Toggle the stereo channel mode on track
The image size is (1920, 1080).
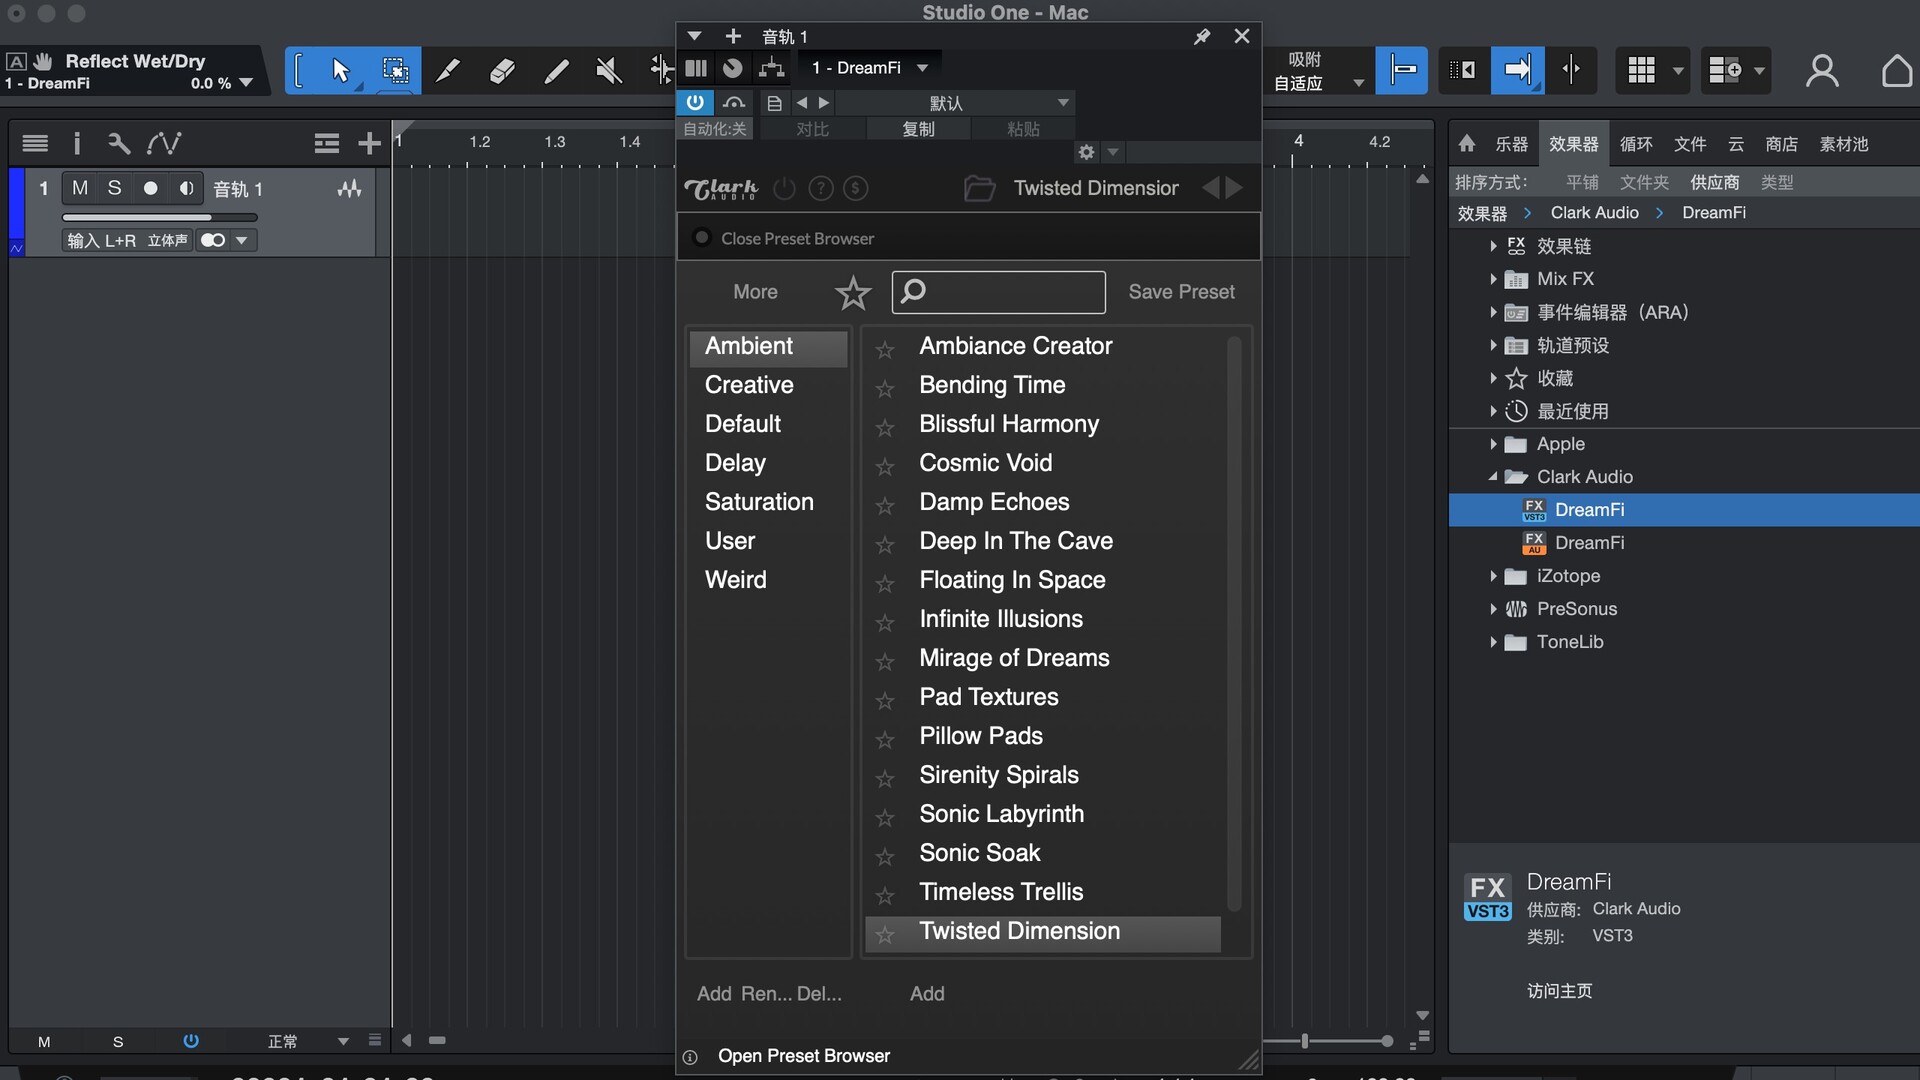click(x=212, y=240)
